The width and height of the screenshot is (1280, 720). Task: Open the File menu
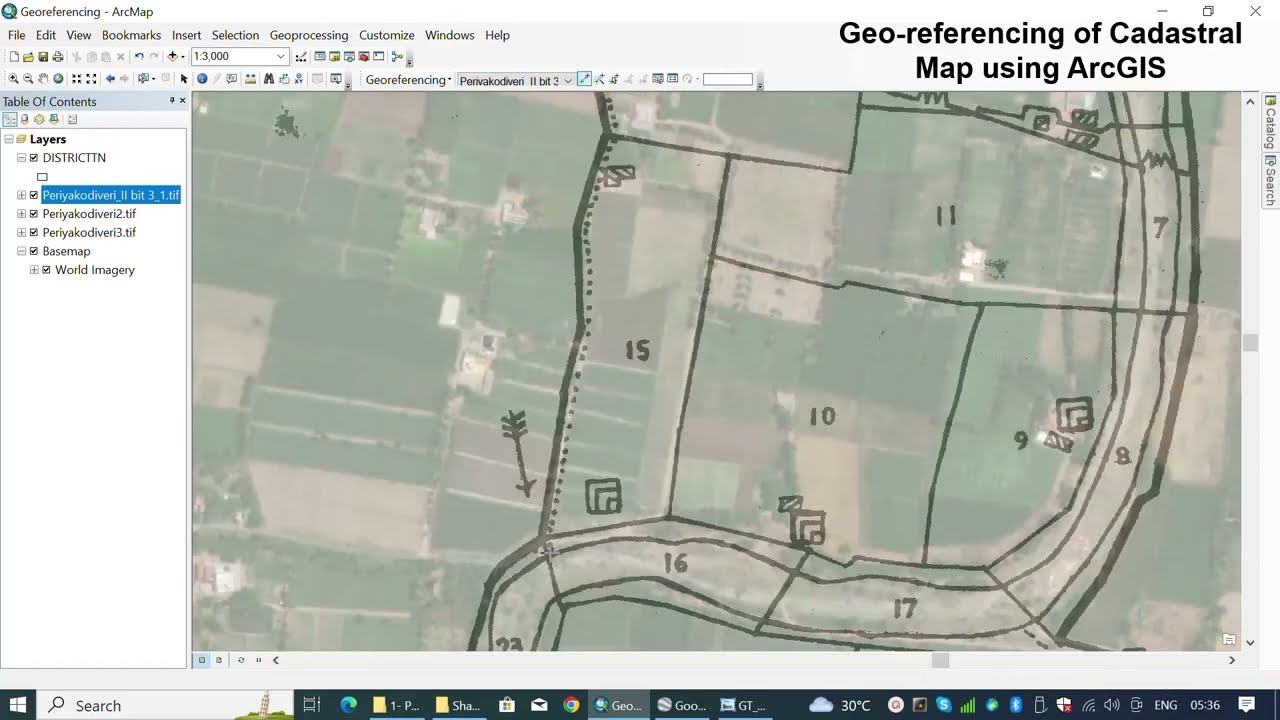16,35
